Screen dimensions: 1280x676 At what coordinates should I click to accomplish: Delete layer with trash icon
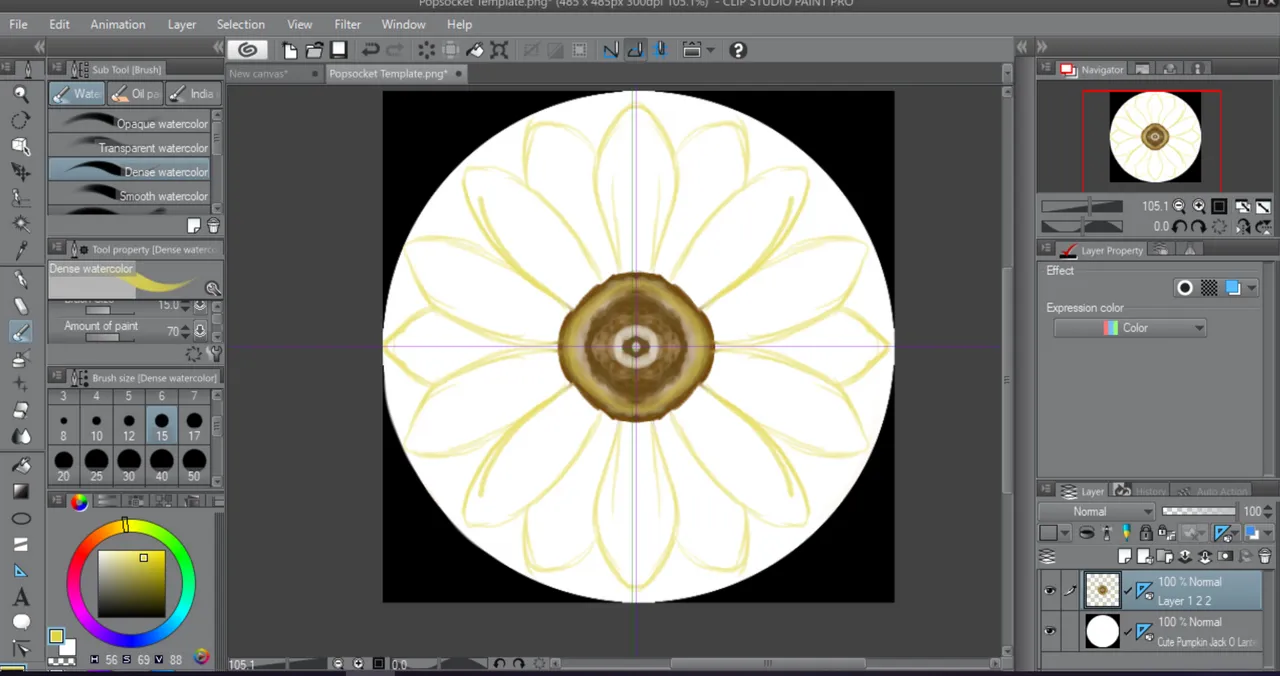point(1264,556)
